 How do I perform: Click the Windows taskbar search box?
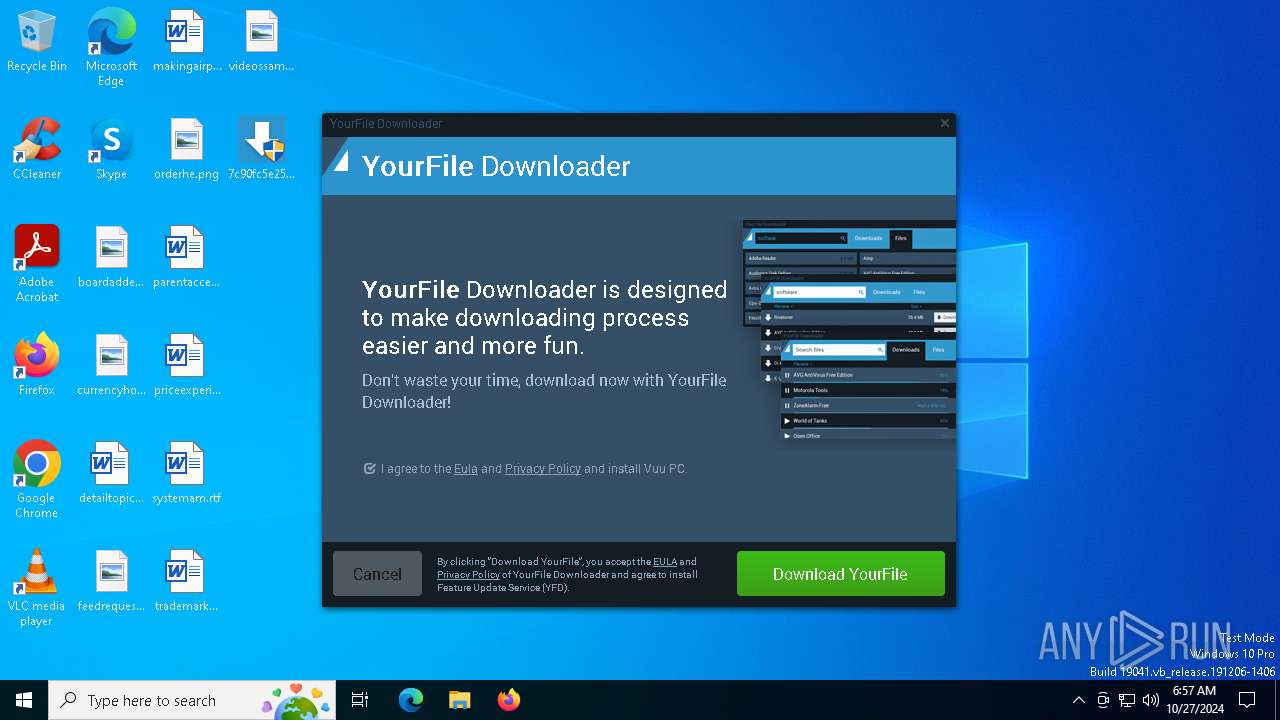click(192, 700)
